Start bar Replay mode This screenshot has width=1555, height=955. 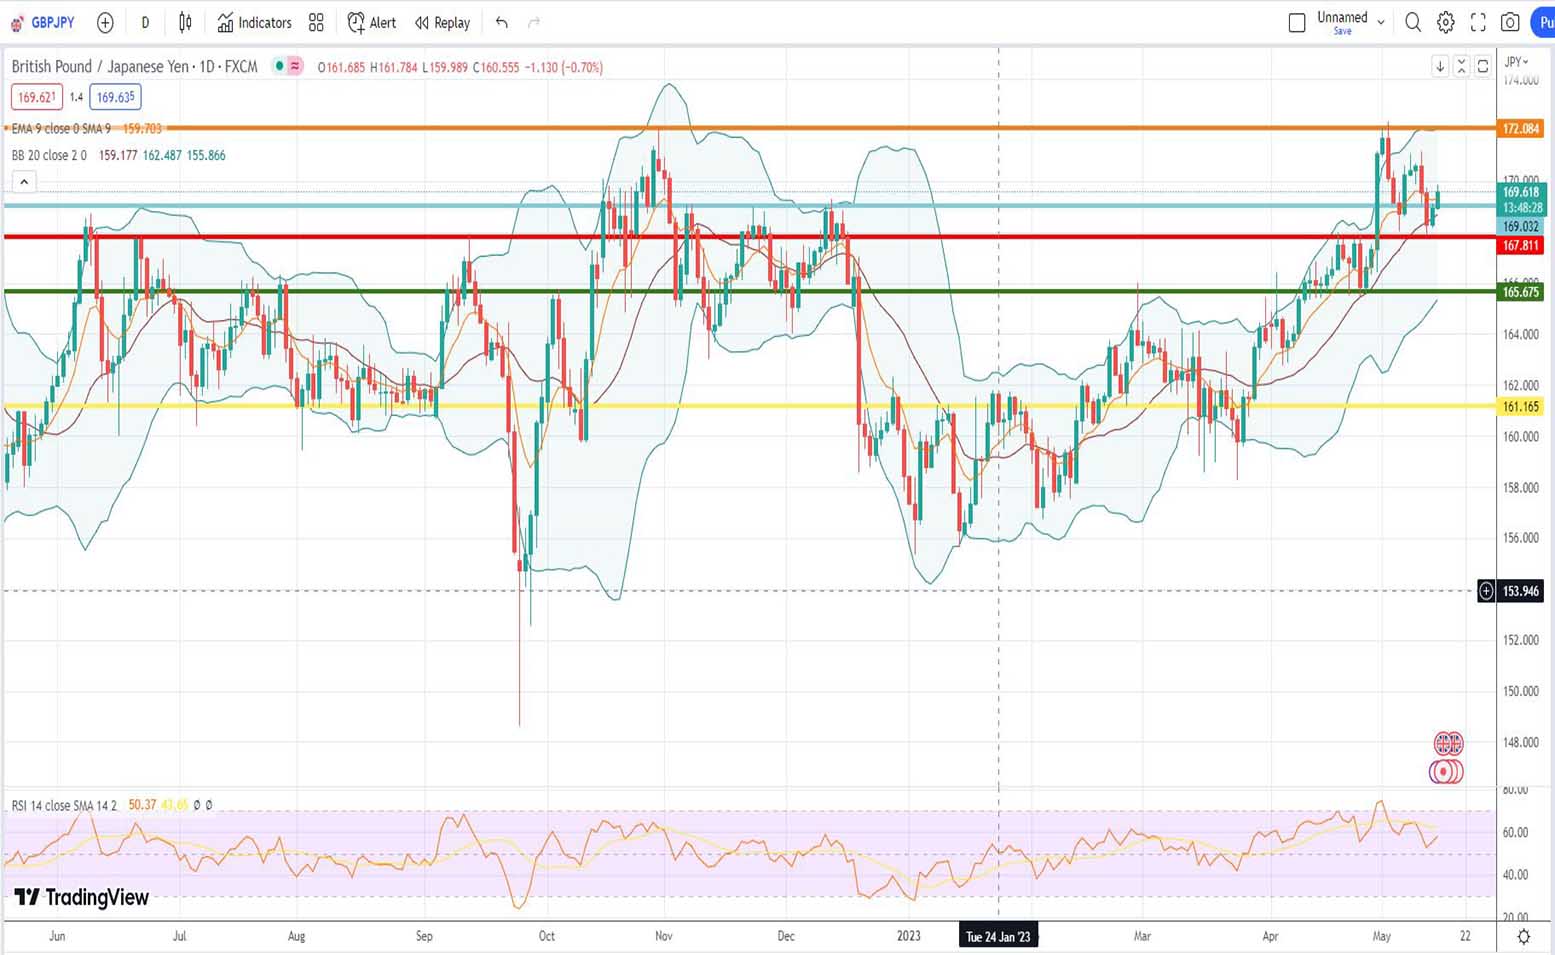coord(442,22)
